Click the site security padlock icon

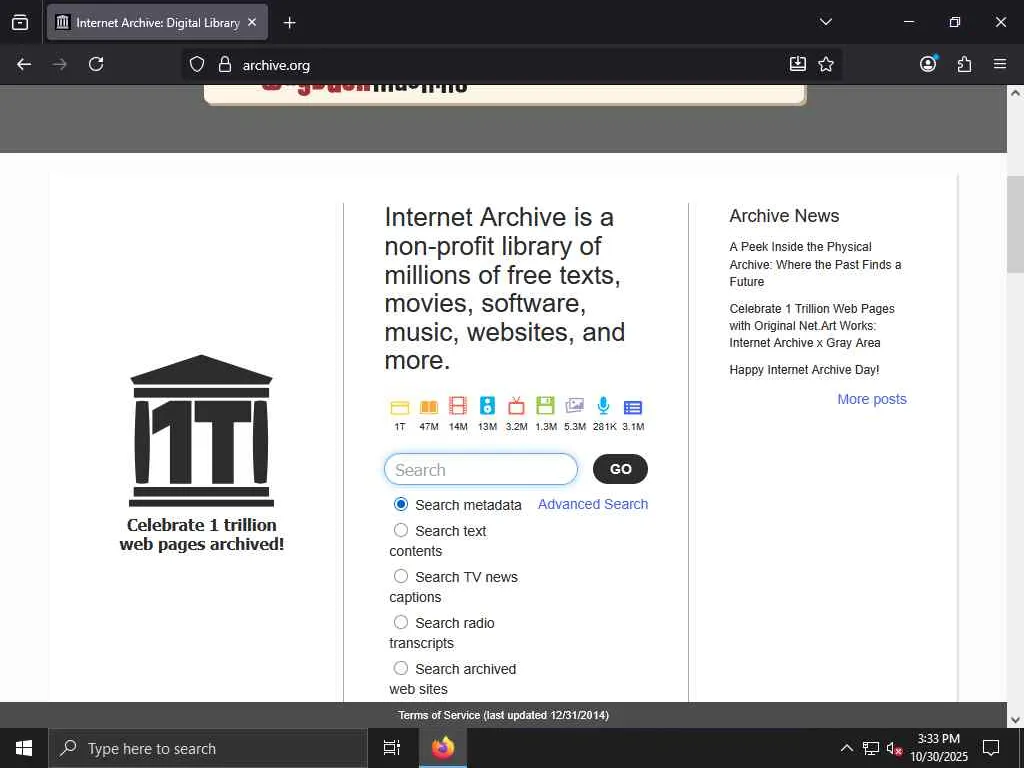tap(225, 64)
